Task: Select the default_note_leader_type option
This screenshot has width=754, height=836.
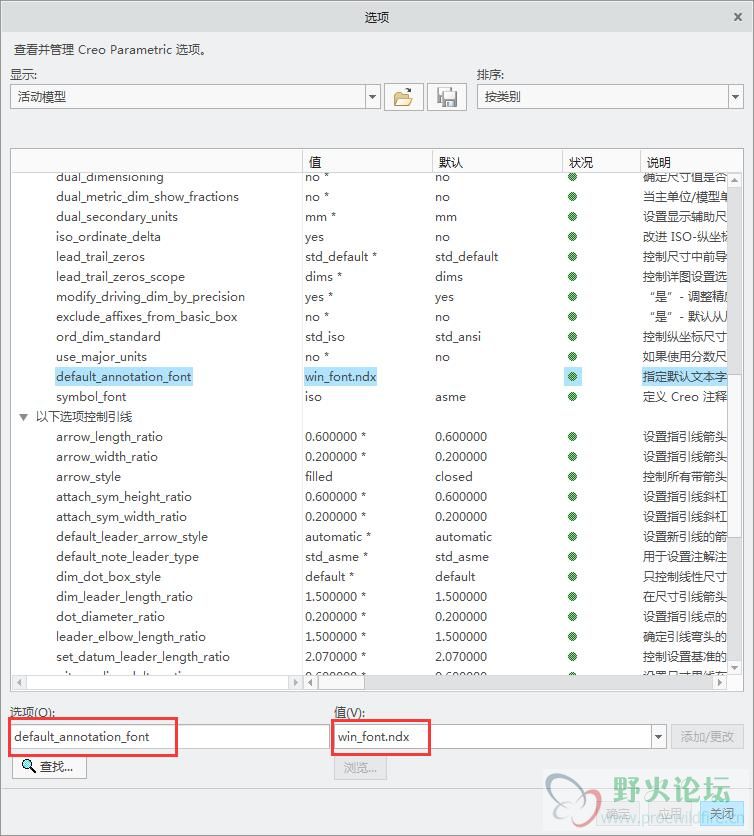Action: click(127, 557)
